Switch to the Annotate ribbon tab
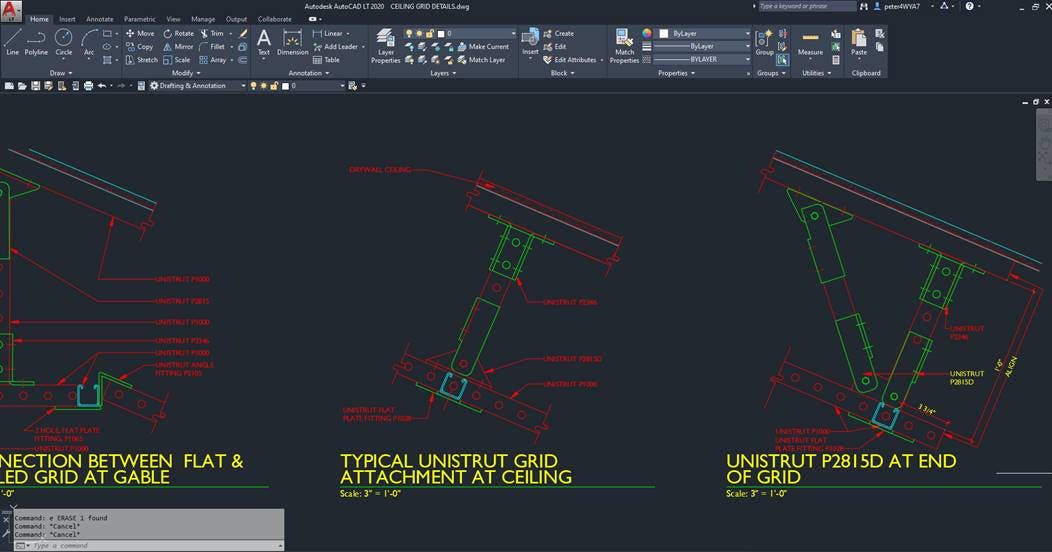The image size is (1052, 552). pos(99,19)
